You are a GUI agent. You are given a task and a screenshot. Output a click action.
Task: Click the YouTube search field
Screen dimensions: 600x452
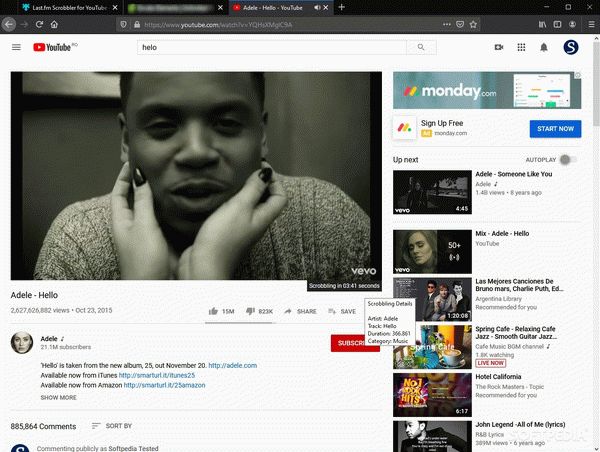click(x=272, y=47)
